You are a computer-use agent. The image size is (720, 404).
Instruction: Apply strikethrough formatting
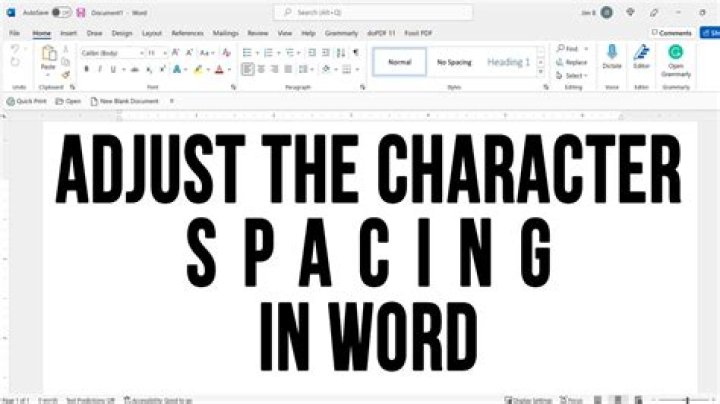click(x=135, y=70)
